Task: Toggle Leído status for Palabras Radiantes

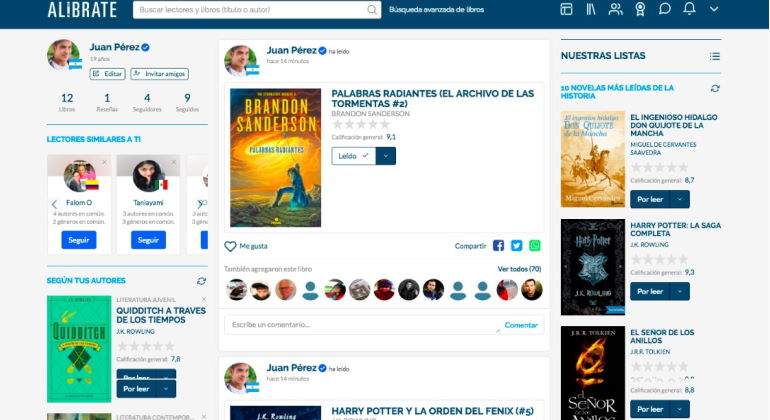Action: 354,156
